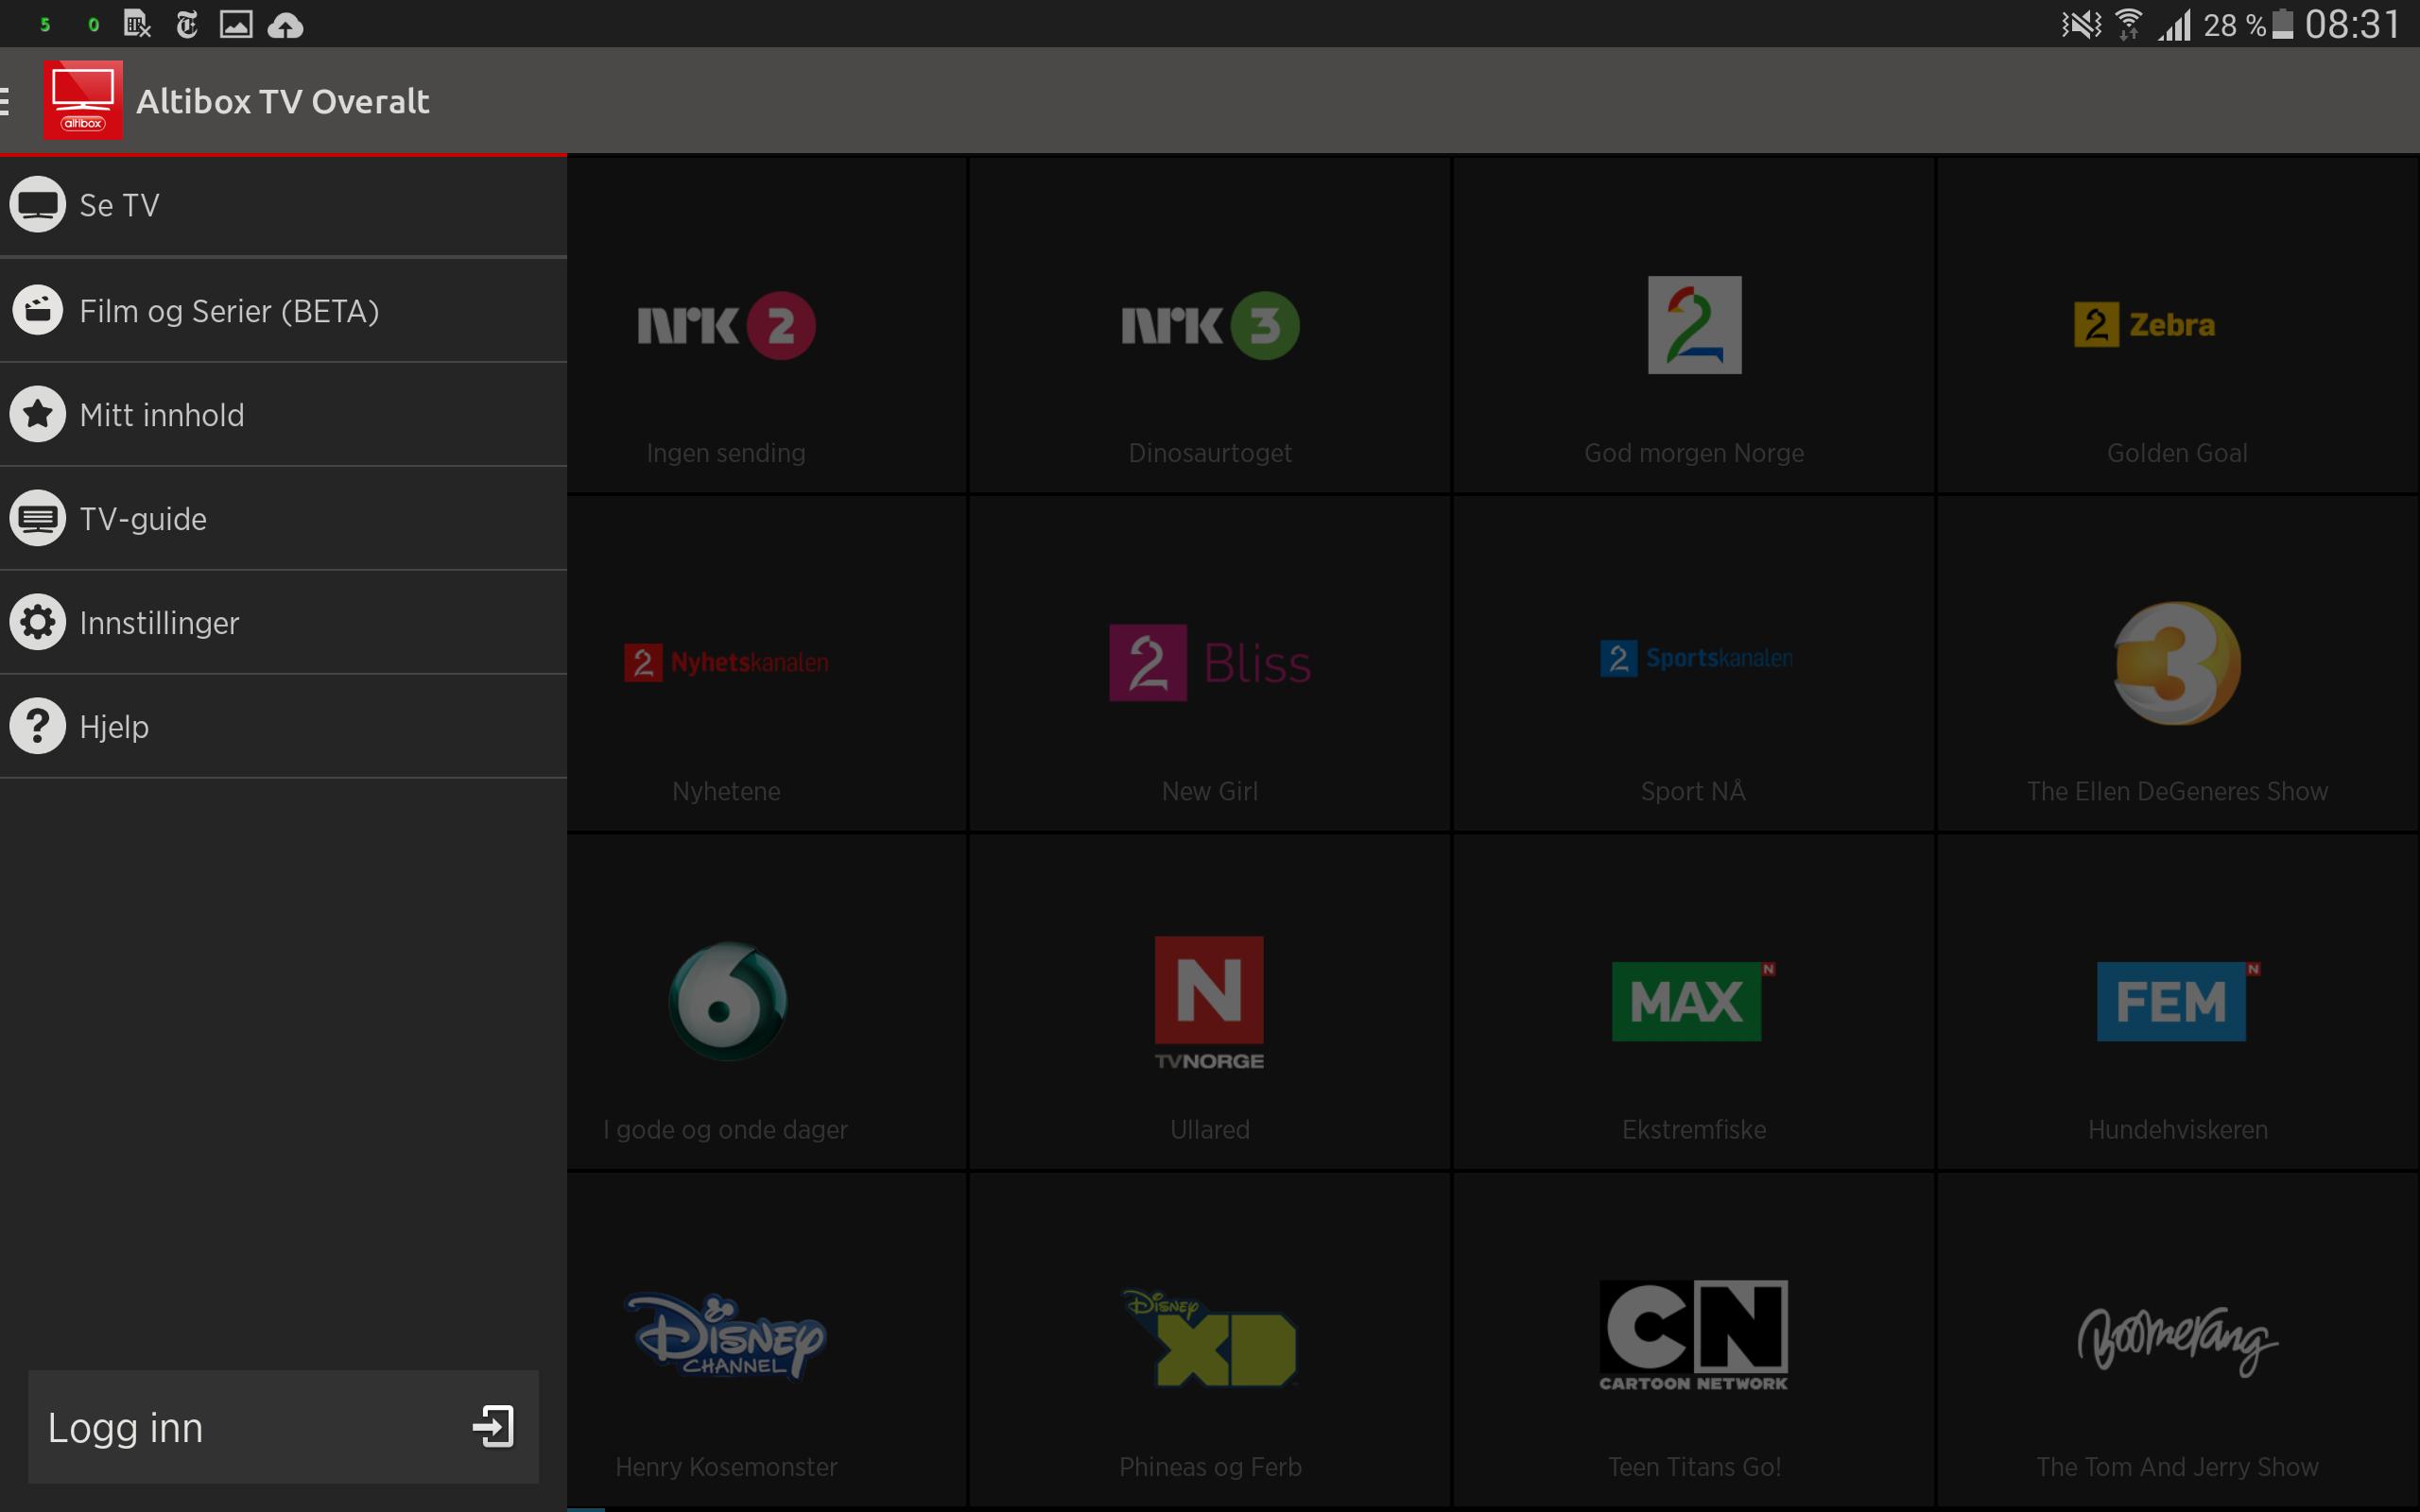
Task: Open Sportskanalen showing Sport NÅ
Action: (x=1693, y=662)
